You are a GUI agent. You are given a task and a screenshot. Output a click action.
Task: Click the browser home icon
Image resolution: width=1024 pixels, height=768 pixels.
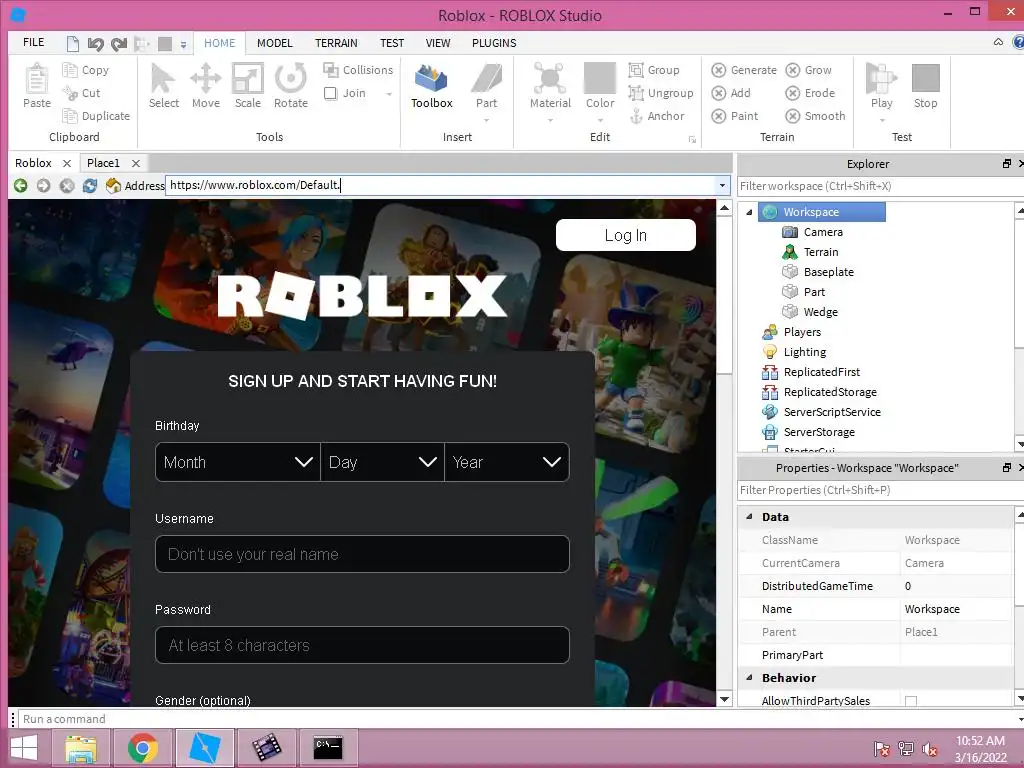coord(113,185)
